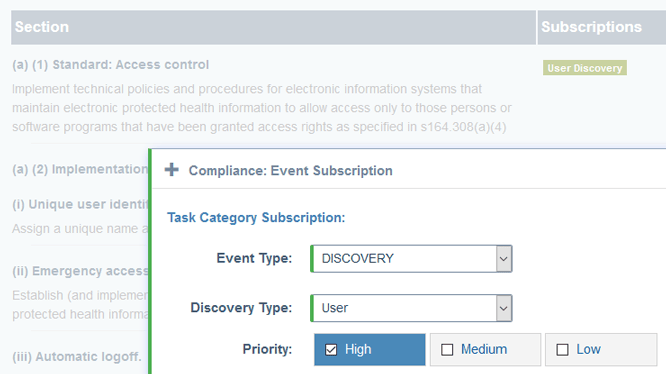Click the Compliance: Event Subscription dialog title
The image size is (666, 374).
(291, 171)
